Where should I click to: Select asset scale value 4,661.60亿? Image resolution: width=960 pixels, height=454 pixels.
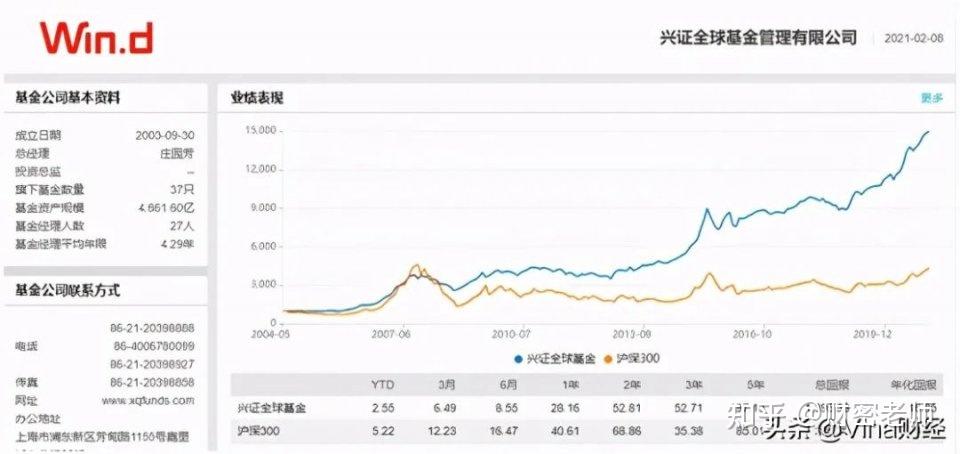pyautogui.click(x=166, y=208)
